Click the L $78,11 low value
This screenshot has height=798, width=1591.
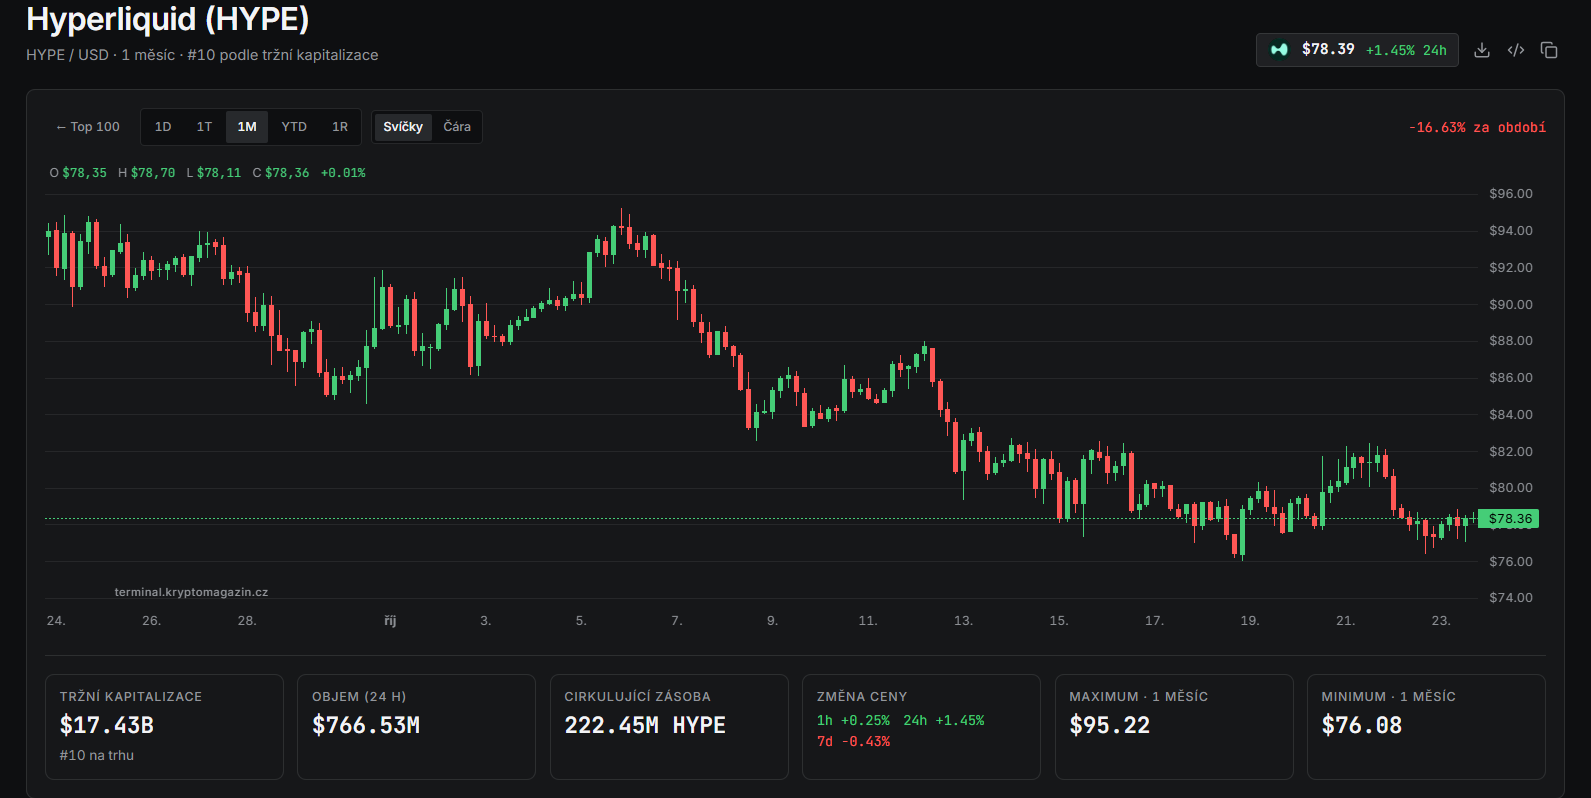click(214, 173)
